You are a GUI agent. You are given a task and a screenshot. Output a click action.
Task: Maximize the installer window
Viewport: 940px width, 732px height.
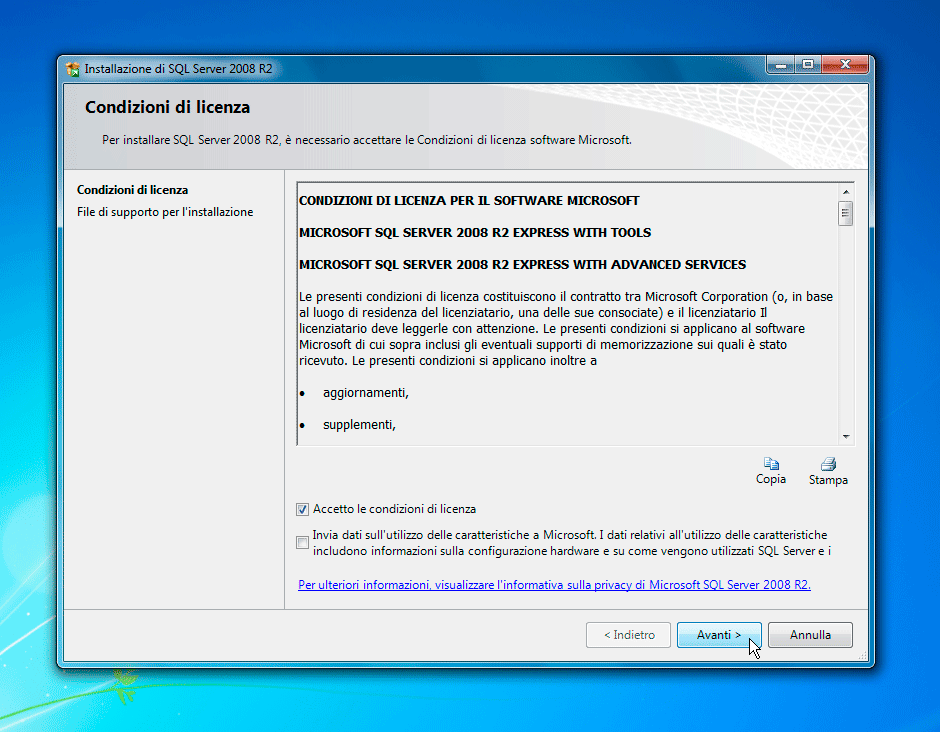click(x=808, y=65)
